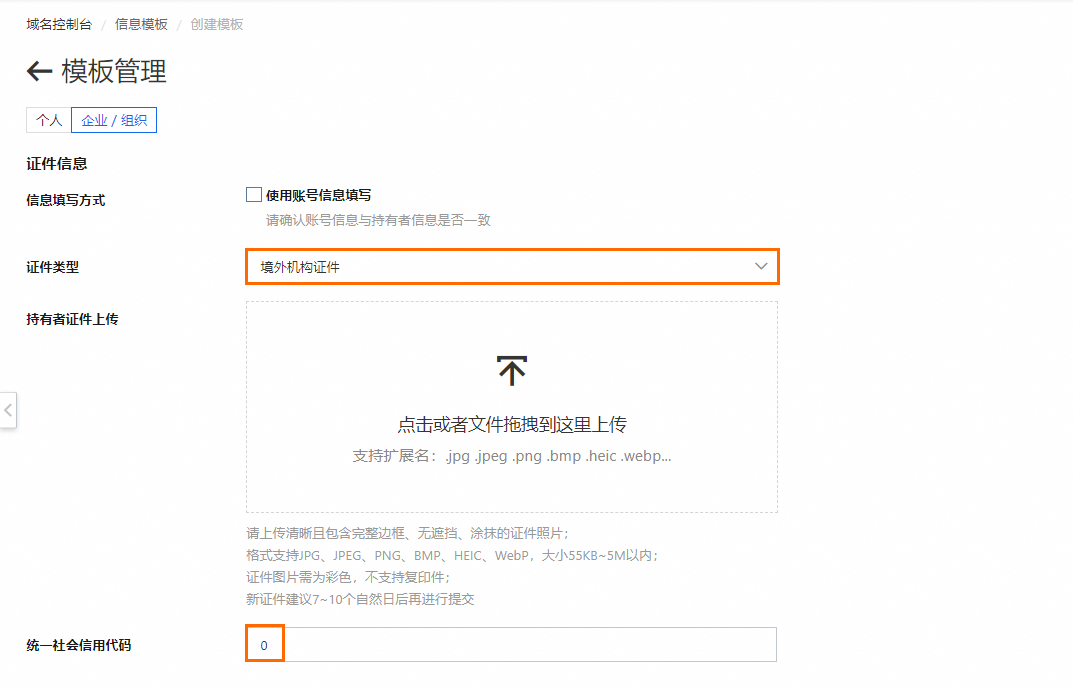Enable account info auto-fill option
This screenshot has width=1073, height=689.
[253, 193]
